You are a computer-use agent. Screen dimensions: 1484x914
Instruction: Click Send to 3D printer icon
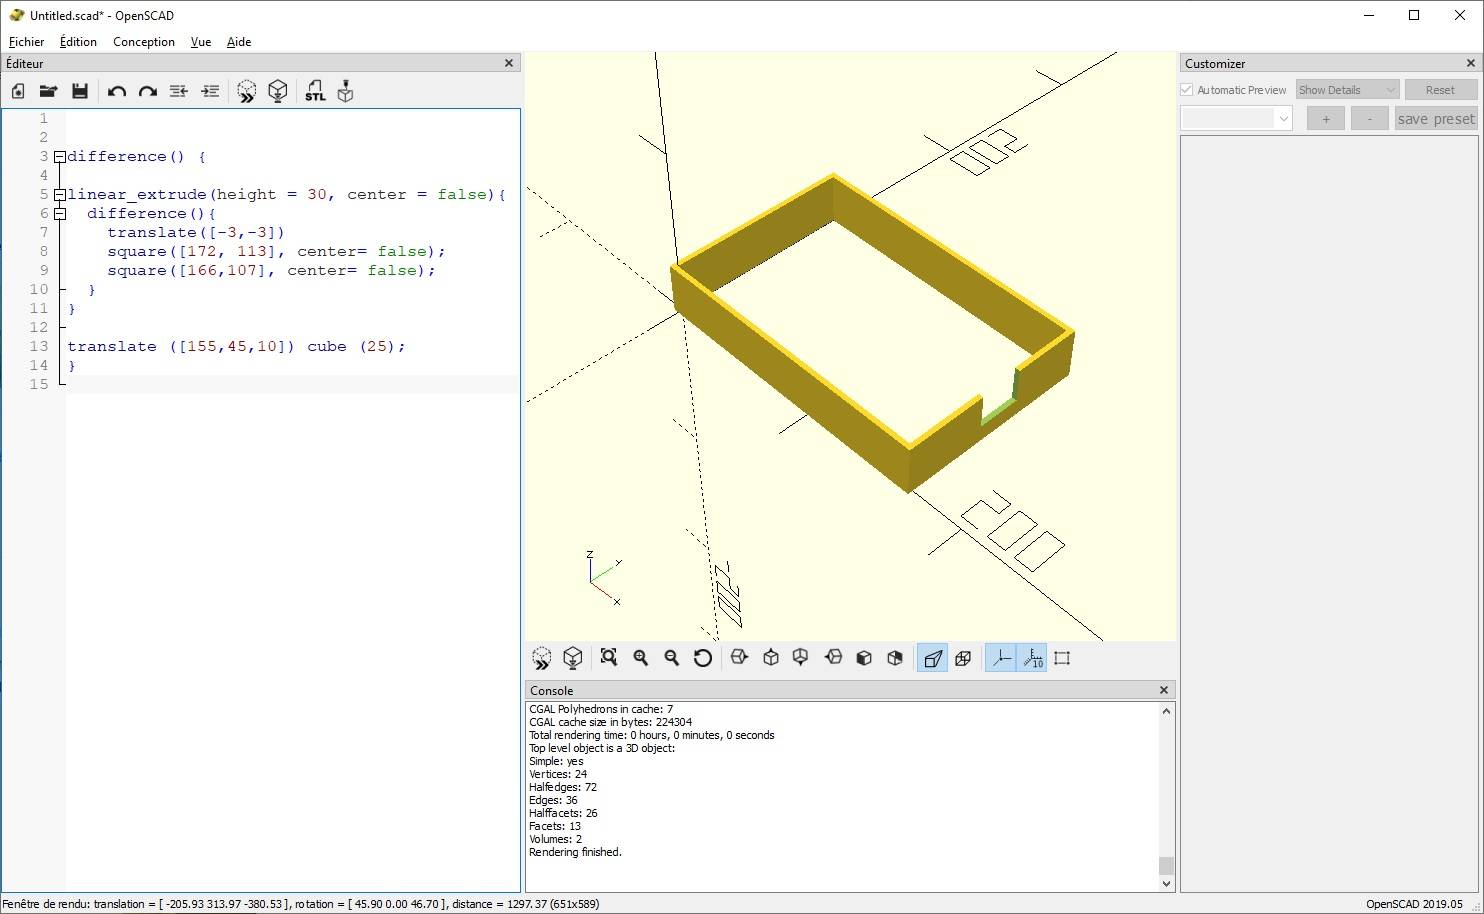[346, 92]
